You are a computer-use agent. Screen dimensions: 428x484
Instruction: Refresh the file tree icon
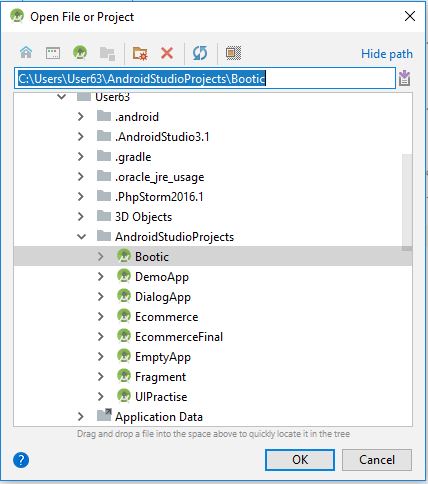[x=200, y=53]
